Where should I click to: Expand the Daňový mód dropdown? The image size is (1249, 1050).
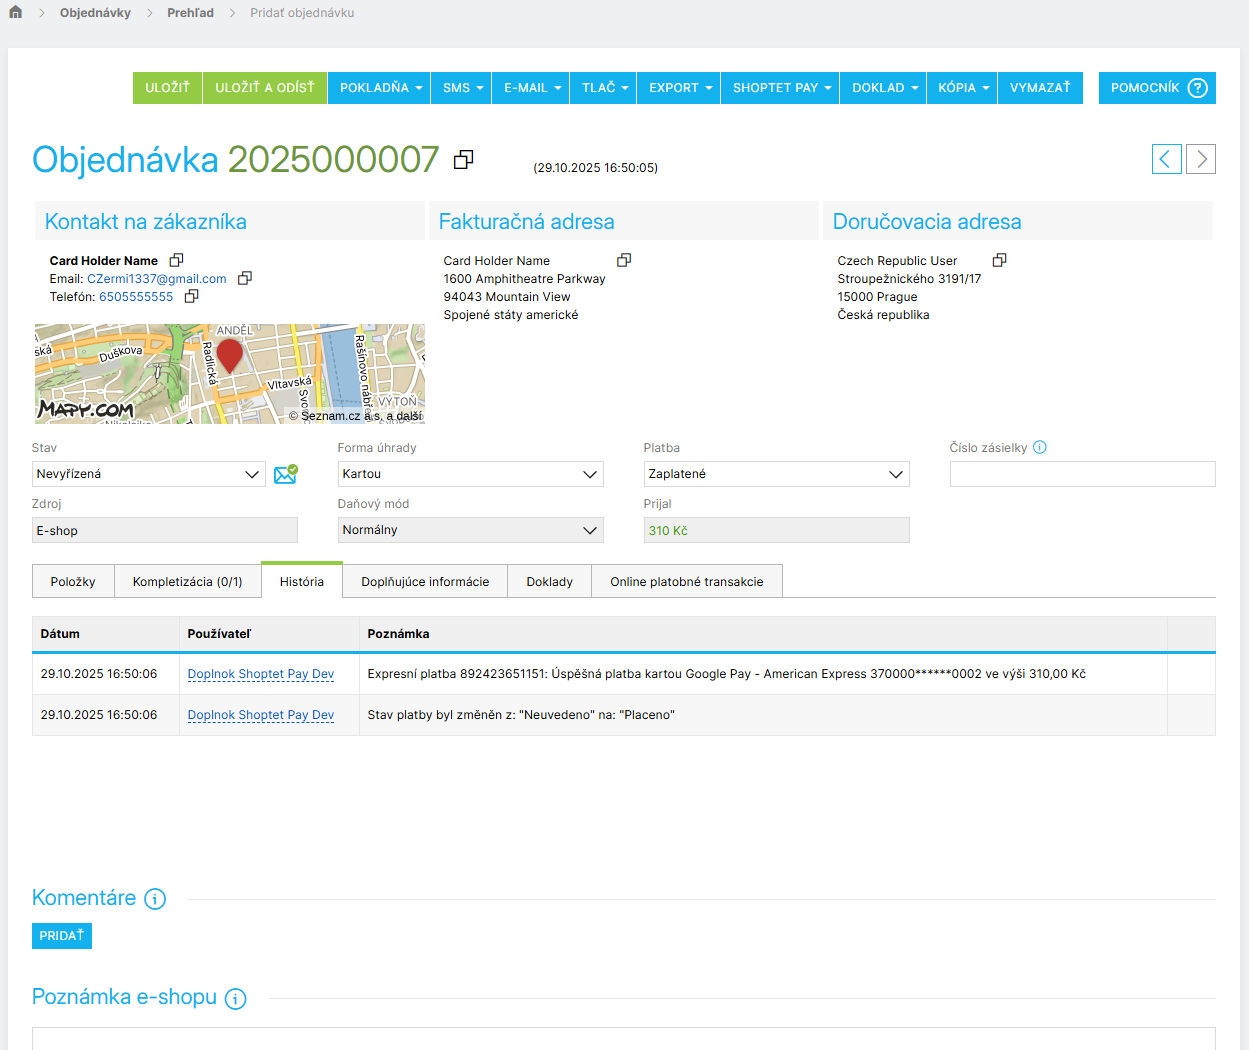(470, 530)
